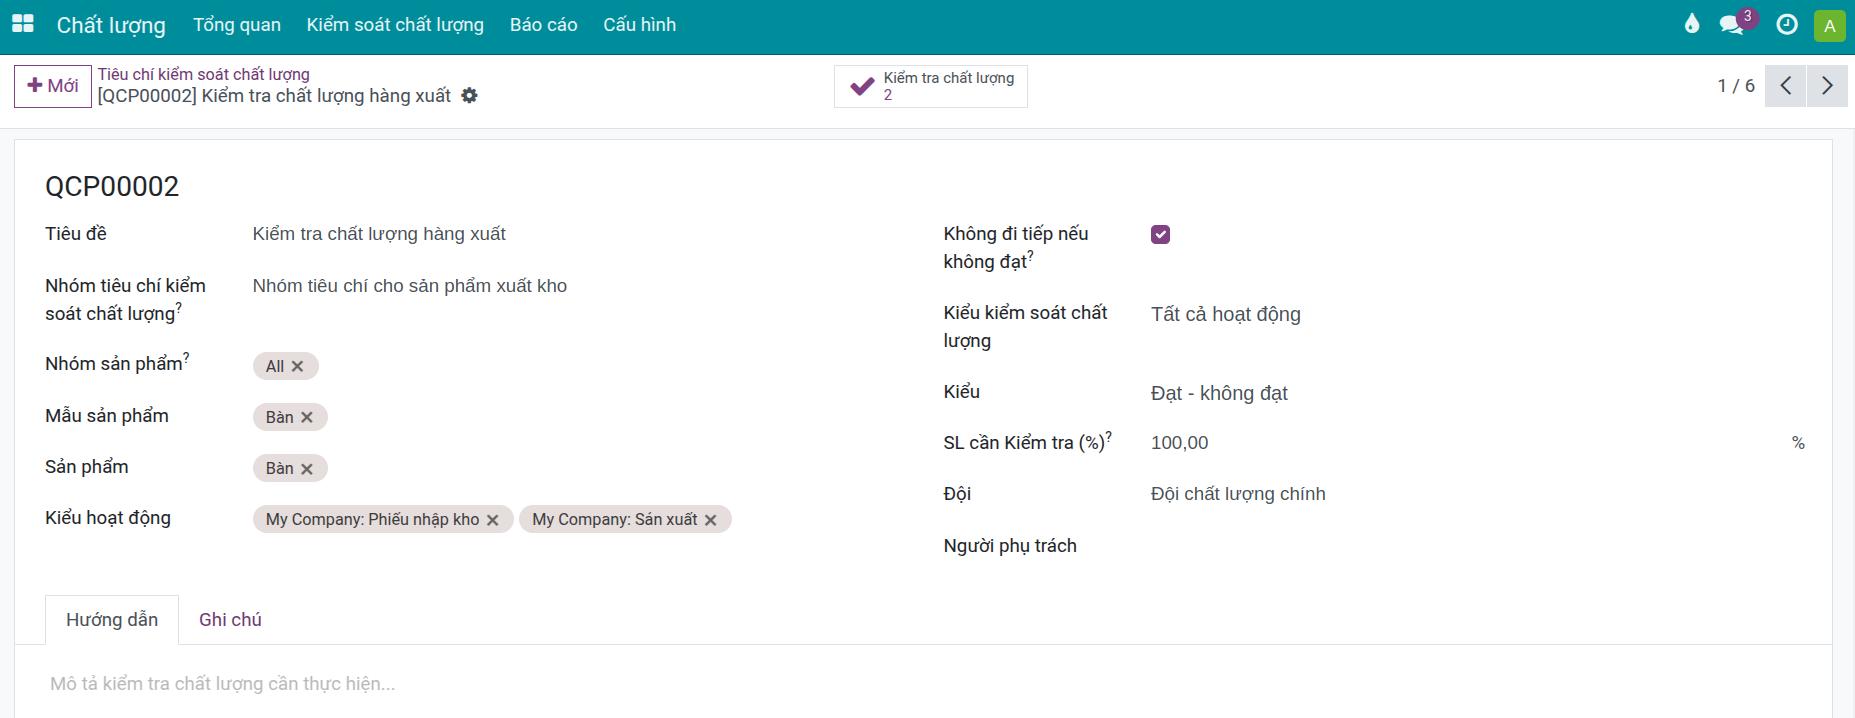Image resolution: width=1855 pixels, height=718 pixels.
Task: Open the user avatar A menu
Action: [x=1829, y=25]
